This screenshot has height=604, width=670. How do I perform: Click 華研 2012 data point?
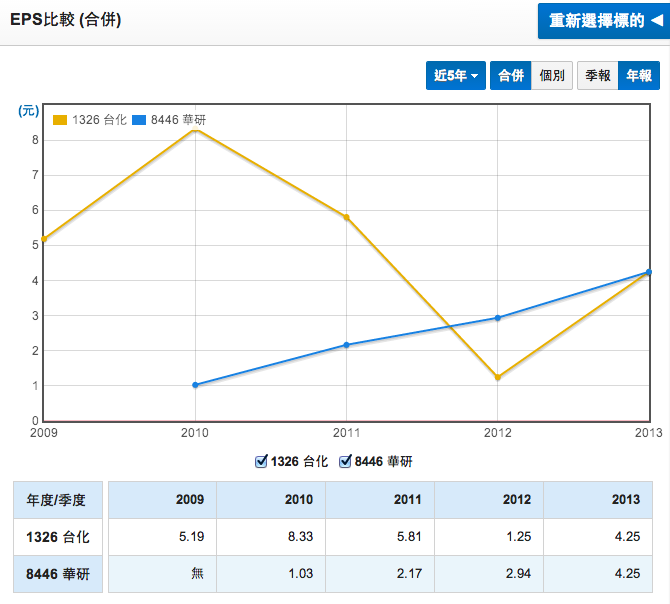497,318
